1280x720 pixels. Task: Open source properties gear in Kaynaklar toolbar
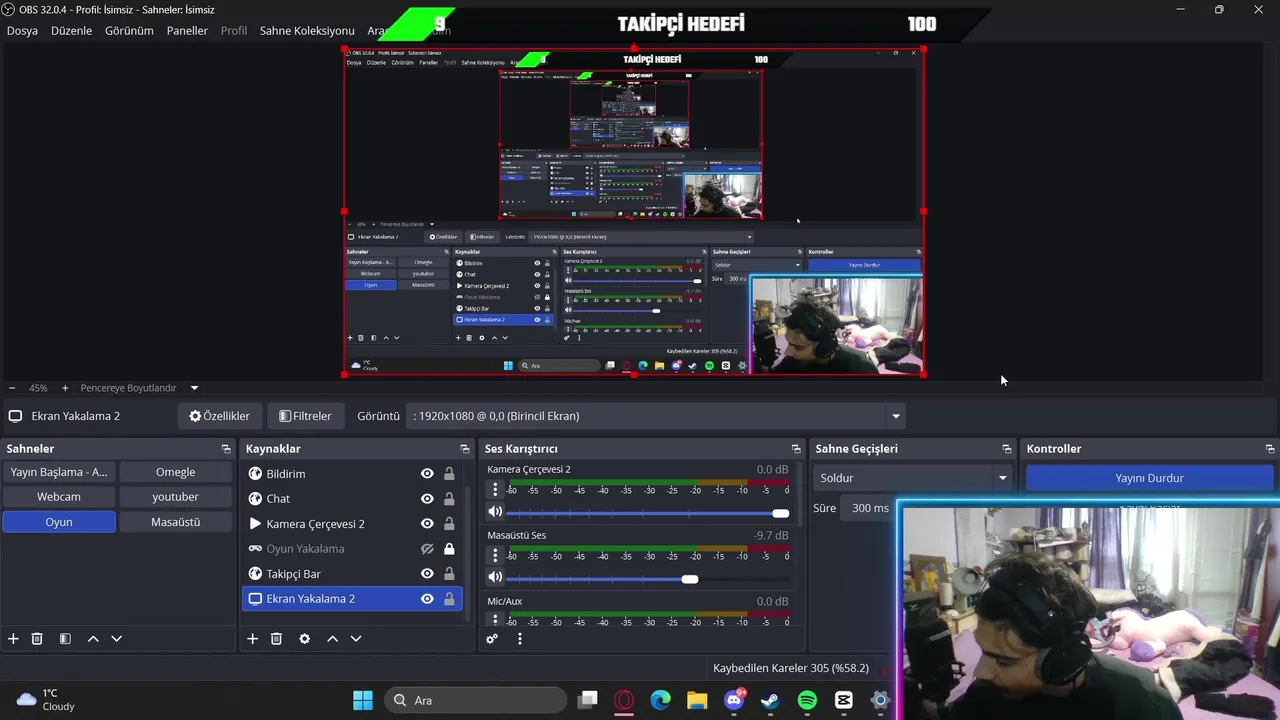[x=305, y=639]
